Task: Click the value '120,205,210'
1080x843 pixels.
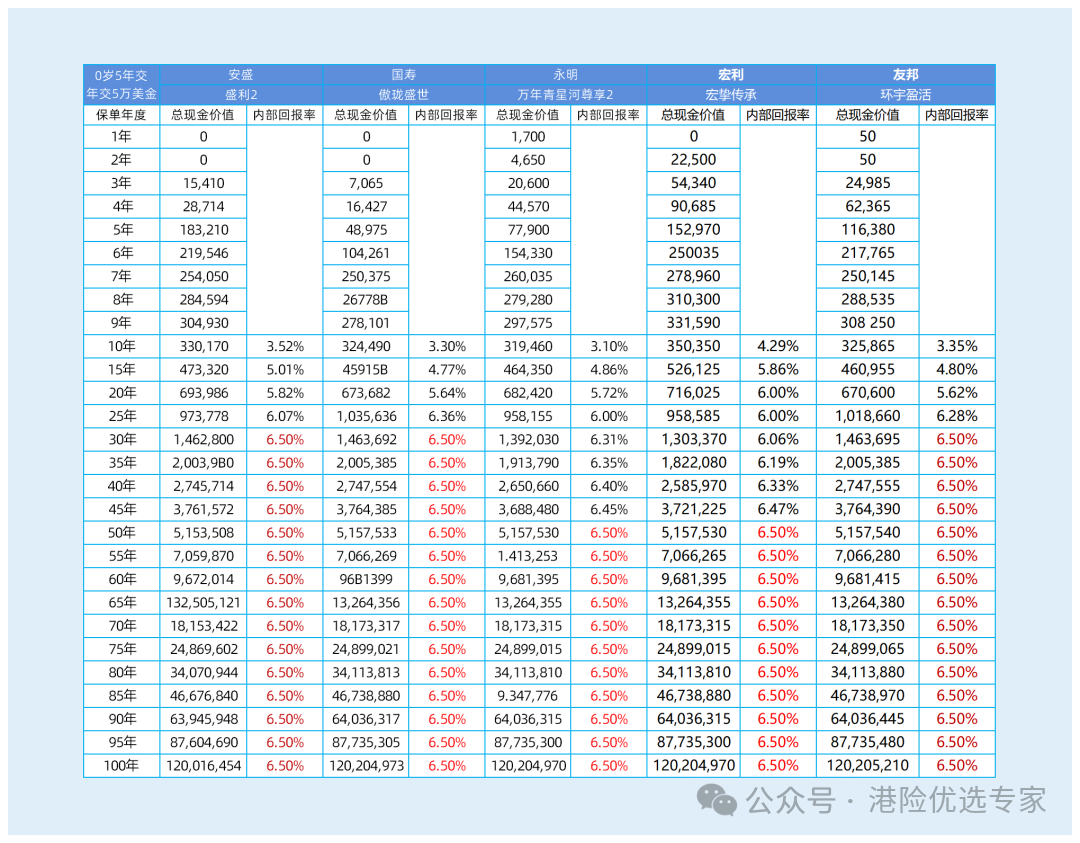Action: (868, 766)
